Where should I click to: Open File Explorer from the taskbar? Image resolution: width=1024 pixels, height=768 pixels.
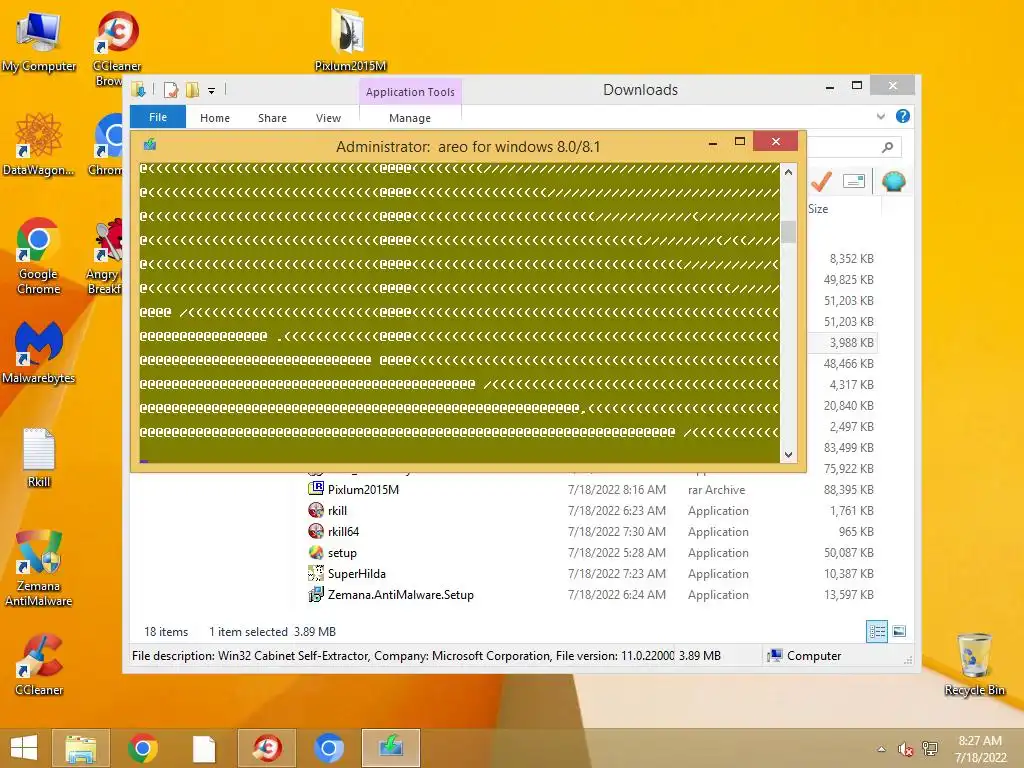[80, 748]
